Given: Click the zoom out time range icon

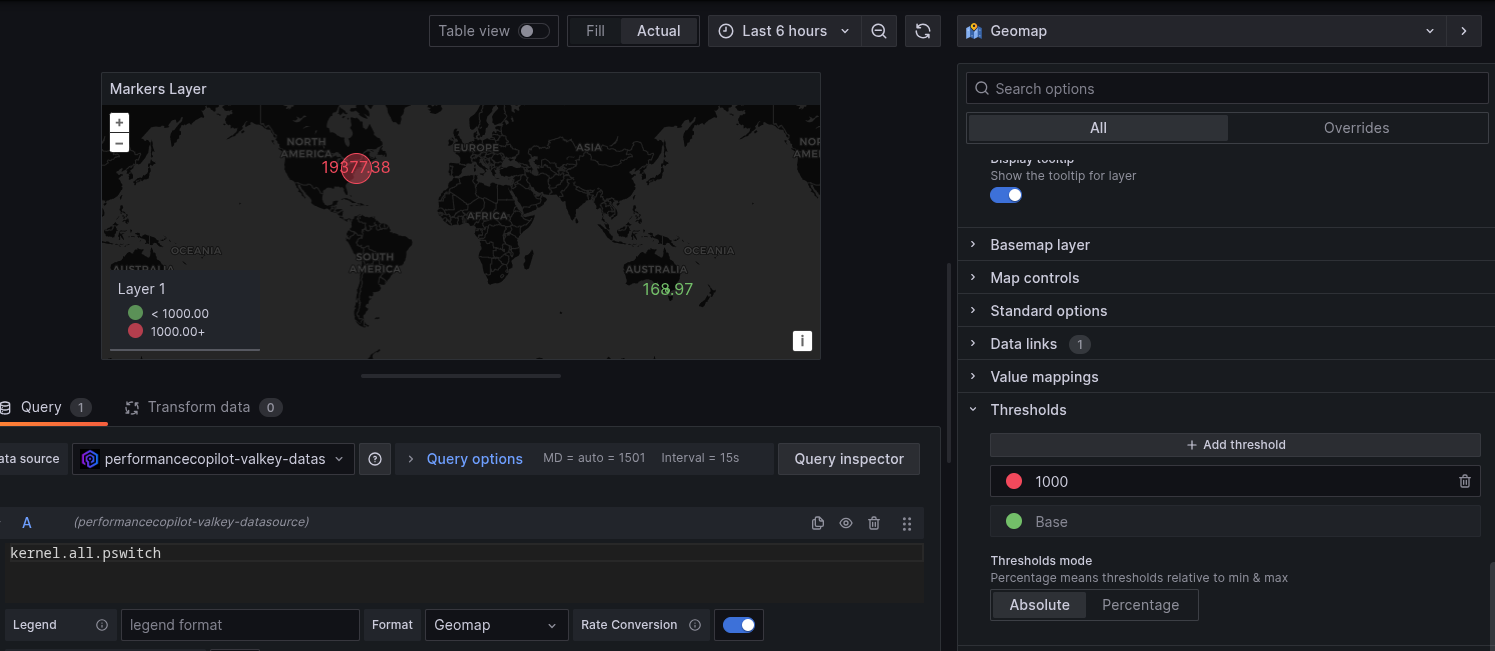Looking at the screenshot, I should tap(878, 31).
